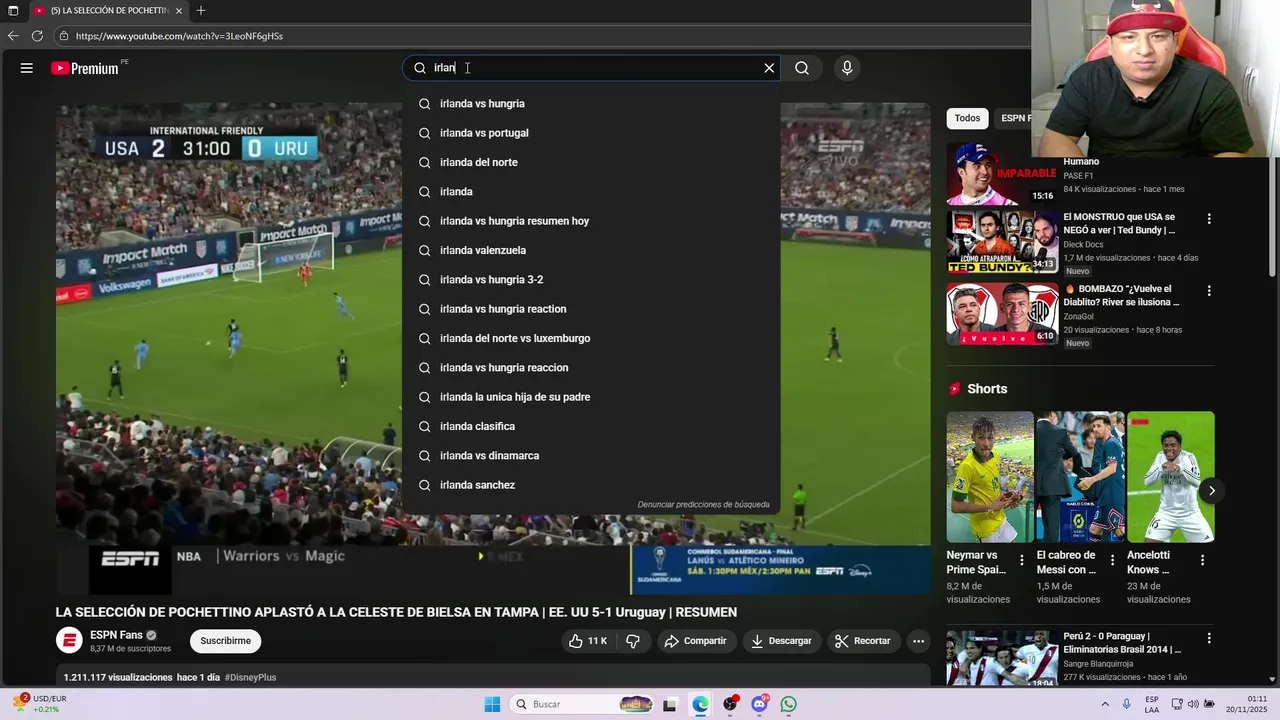Like the video with 11 K thumbs up

click(587, 641)
